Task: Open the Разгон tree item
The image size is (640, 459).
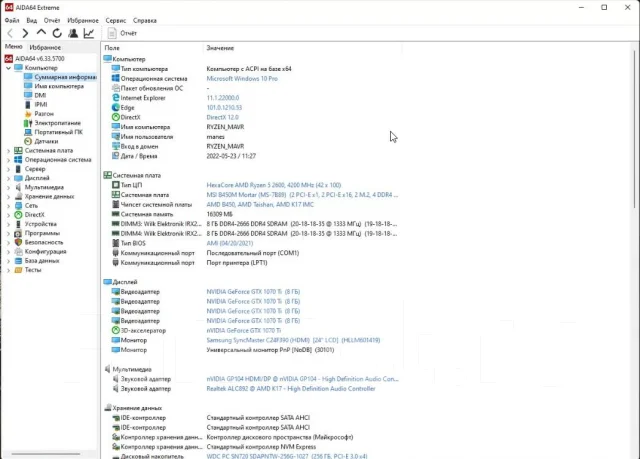Action: (39, 114)
